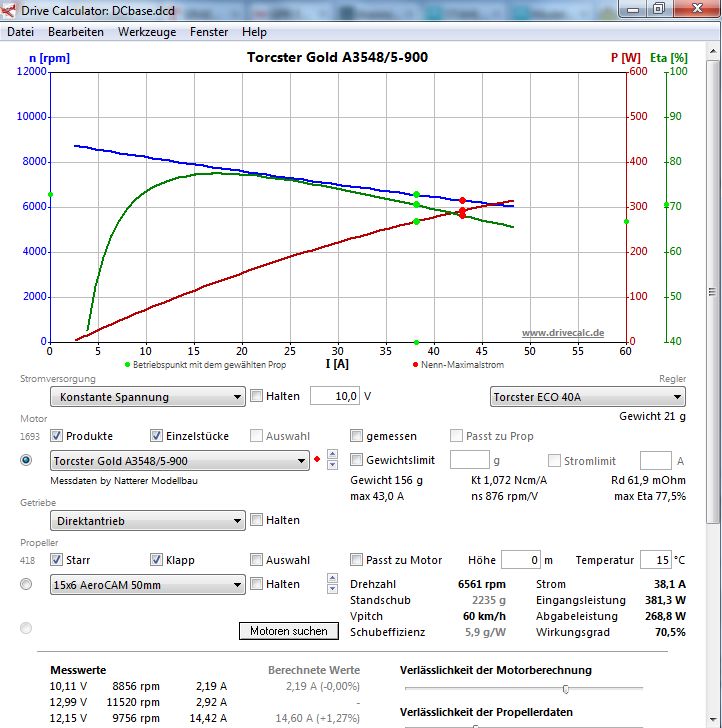Uncheck the Produkte checkbox

(x=56, y=436)
